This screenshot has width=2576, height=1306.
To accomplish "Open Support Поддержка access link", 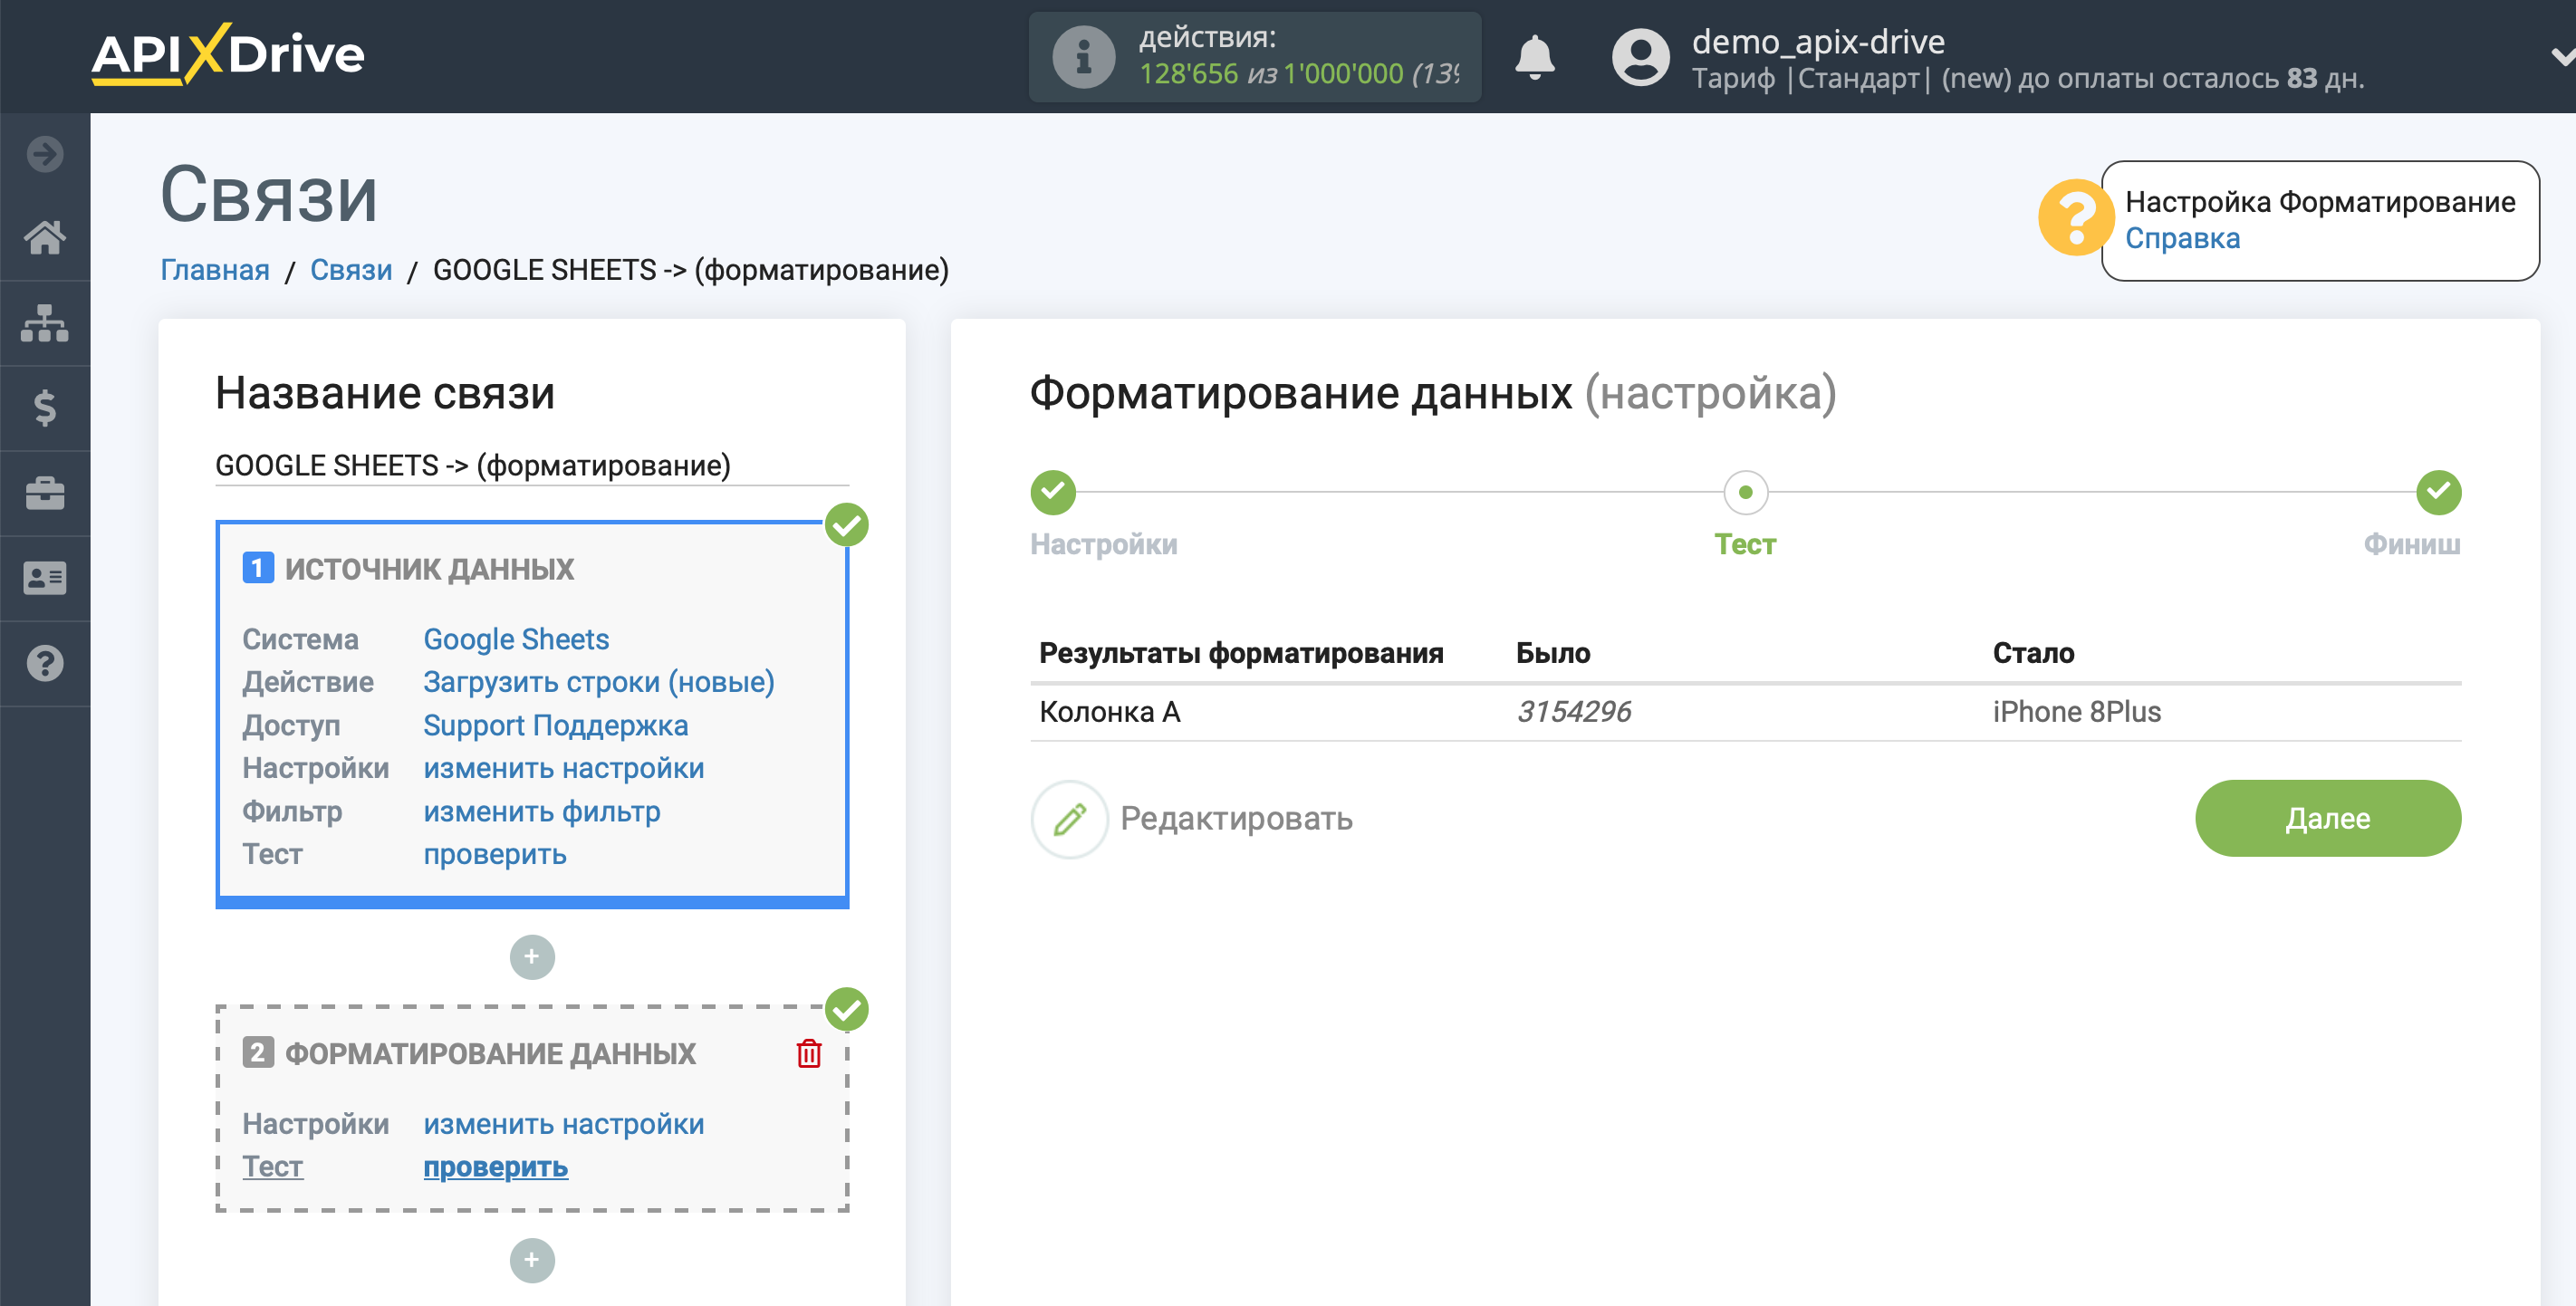I will point(556,725).
